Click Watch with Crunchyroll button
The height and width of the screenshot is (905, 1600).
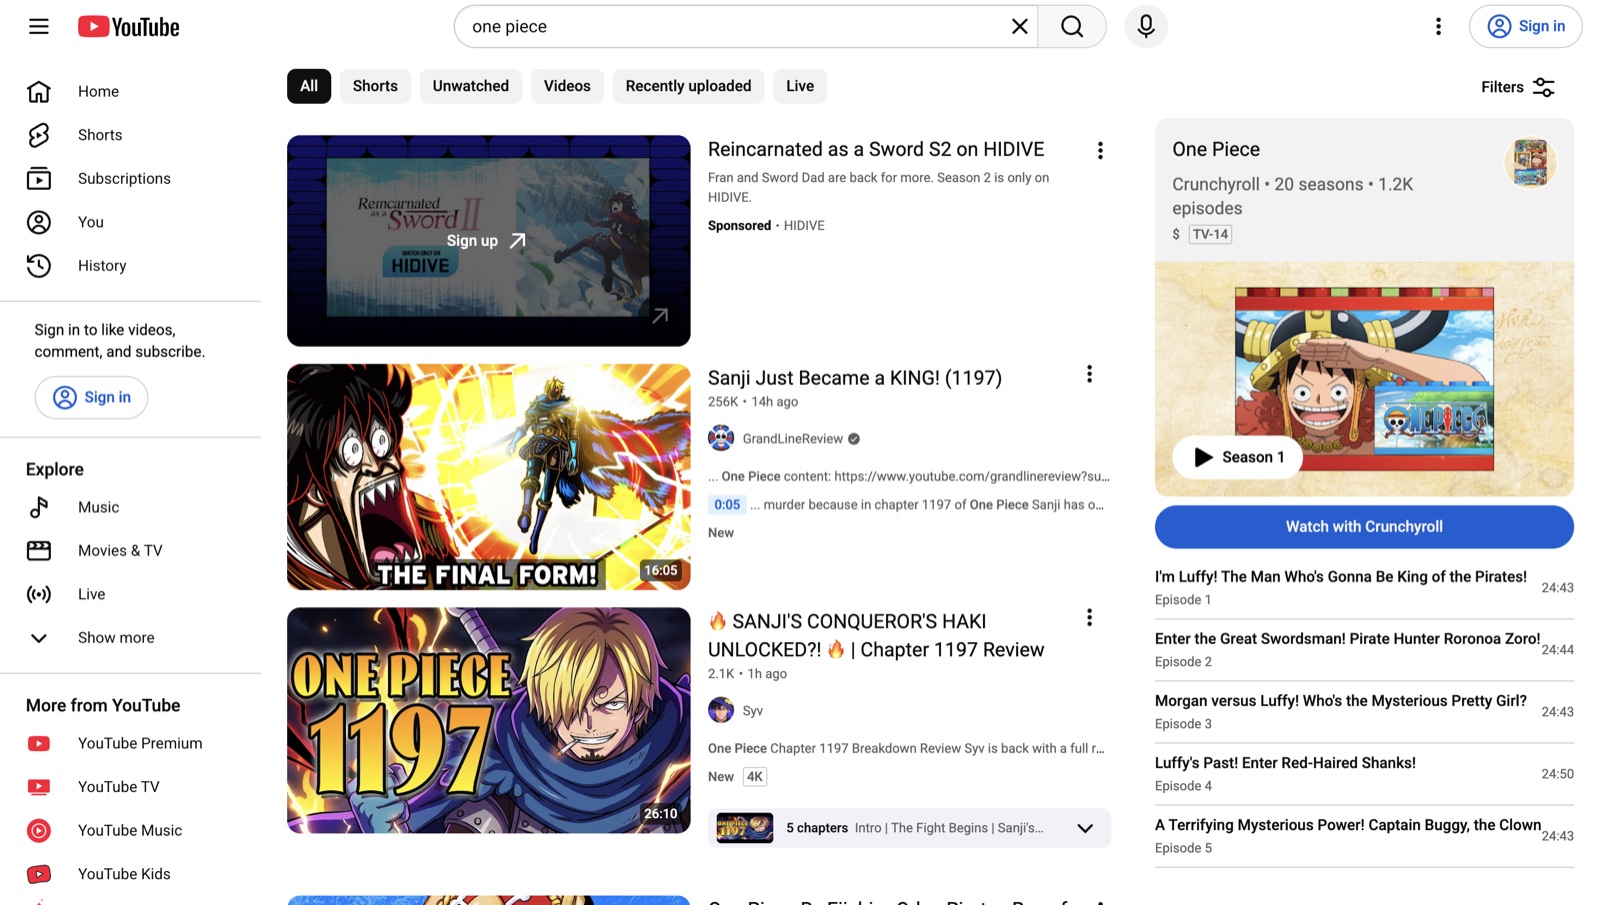pos(1364,527)
